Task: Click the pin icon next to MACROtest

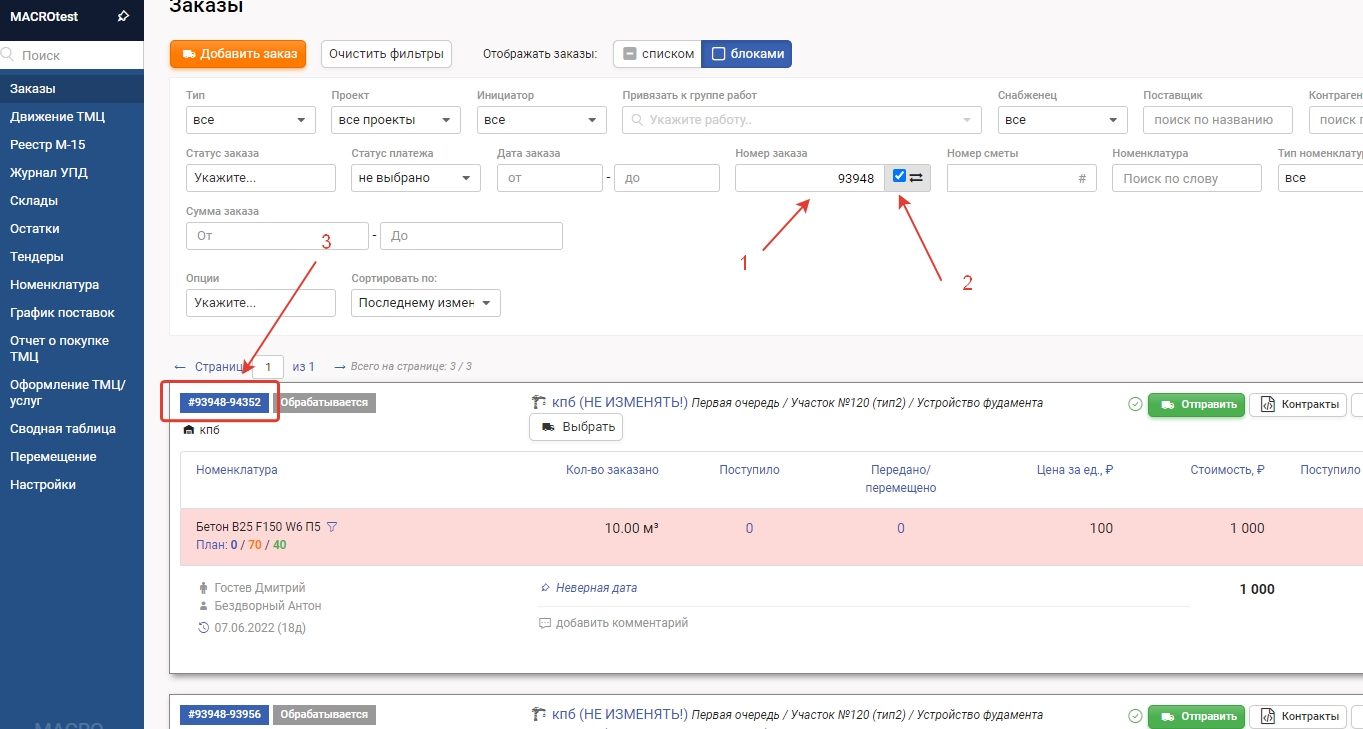Action: tap(123, 16)
